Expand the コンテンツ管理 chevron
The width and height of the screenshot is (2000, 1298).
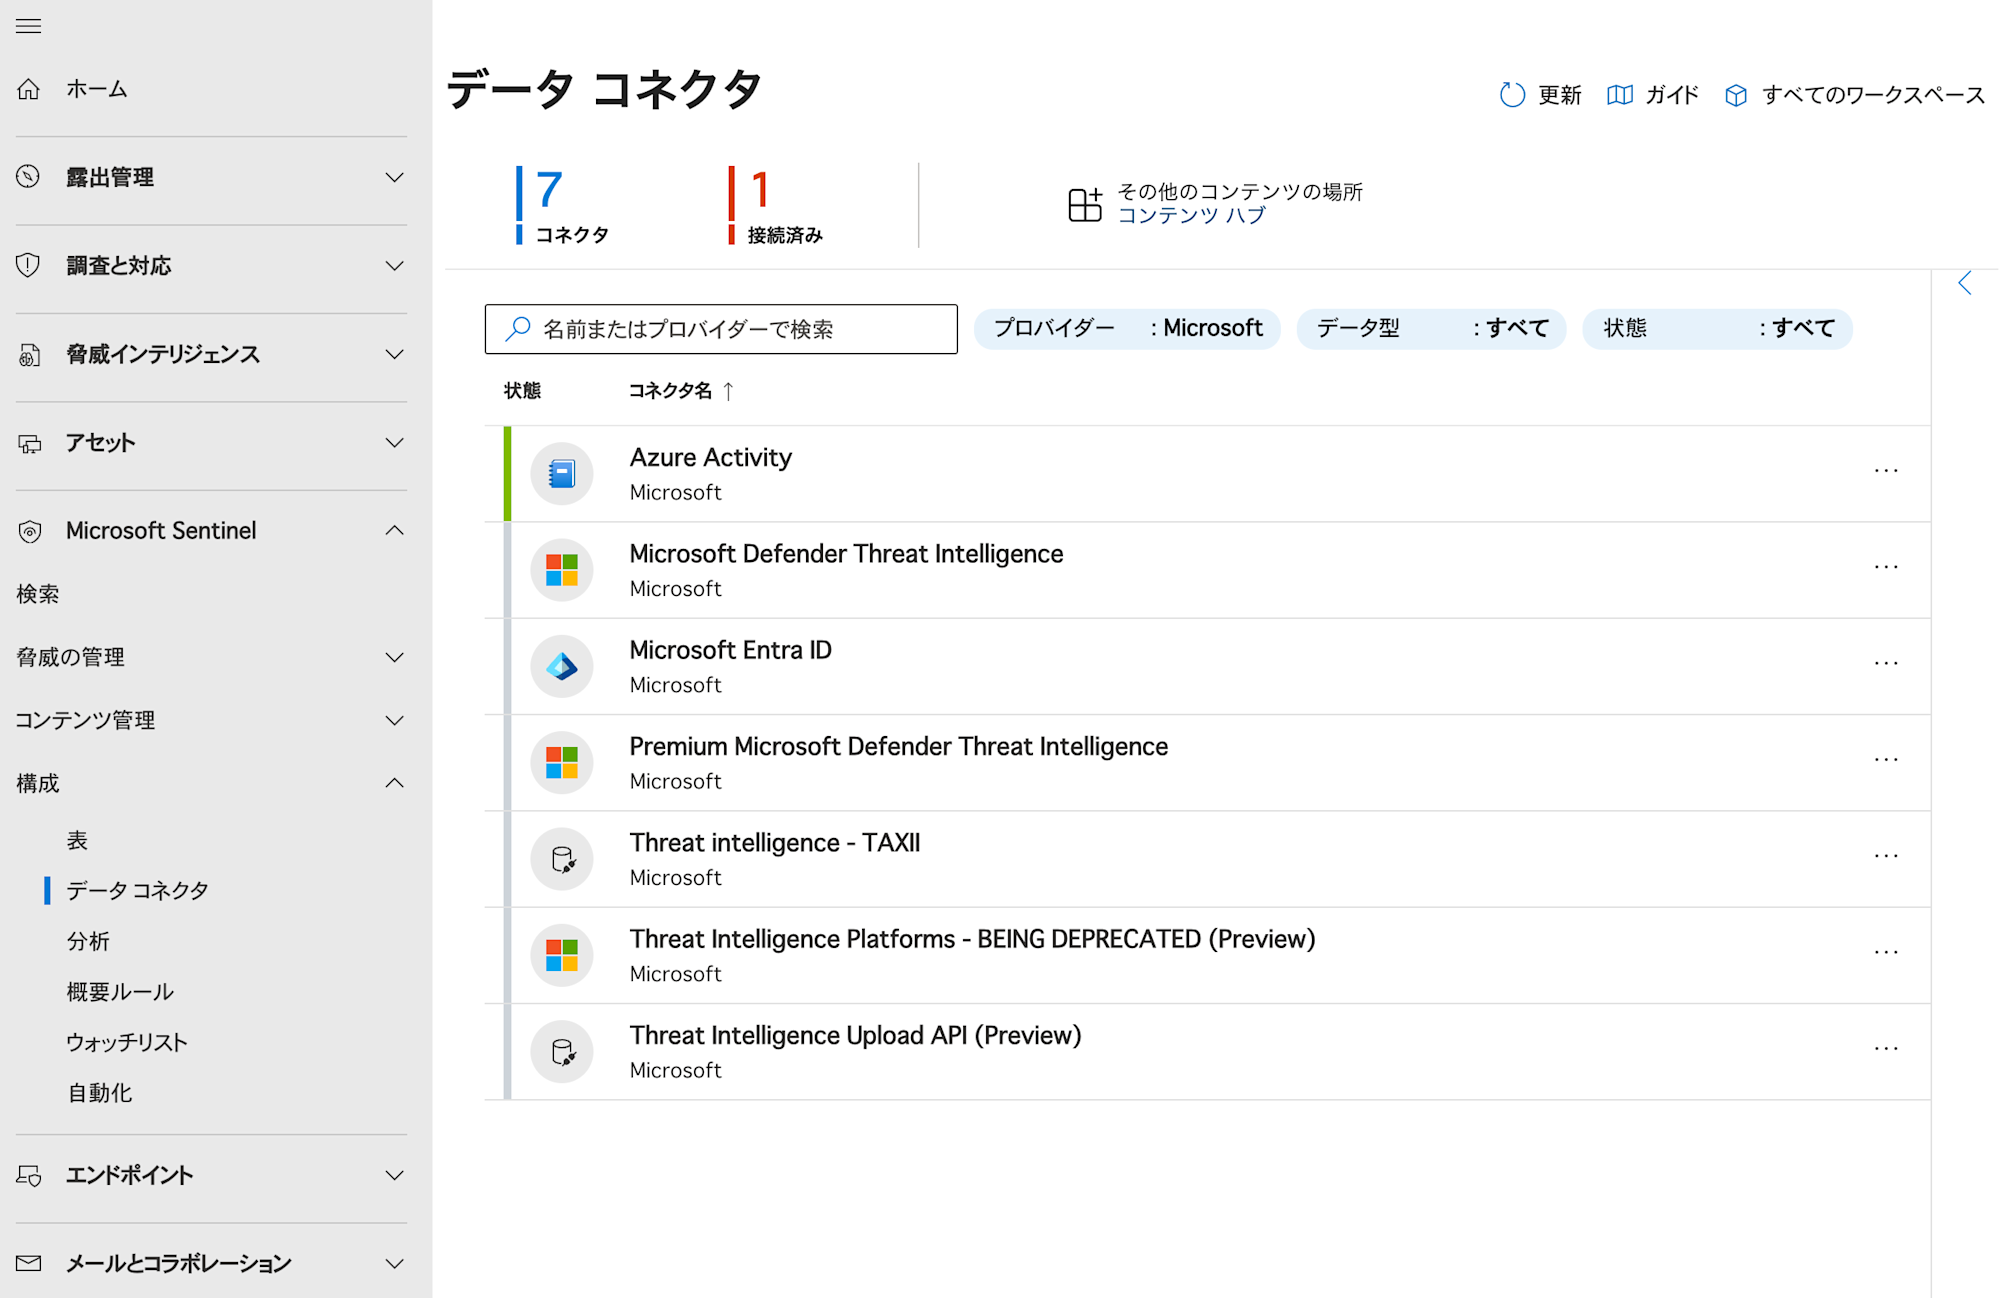point(395,720)
